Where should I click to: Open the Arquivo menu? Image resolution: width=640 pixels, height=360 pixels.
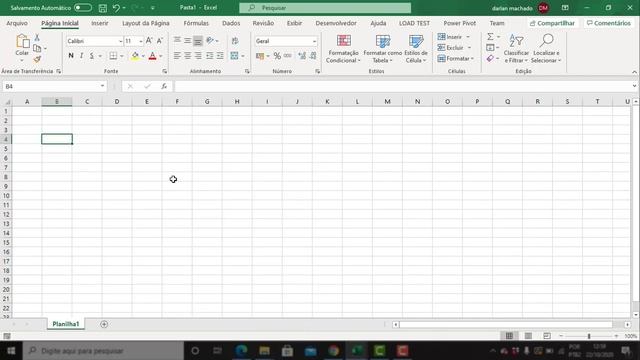[x=17, y=23]
